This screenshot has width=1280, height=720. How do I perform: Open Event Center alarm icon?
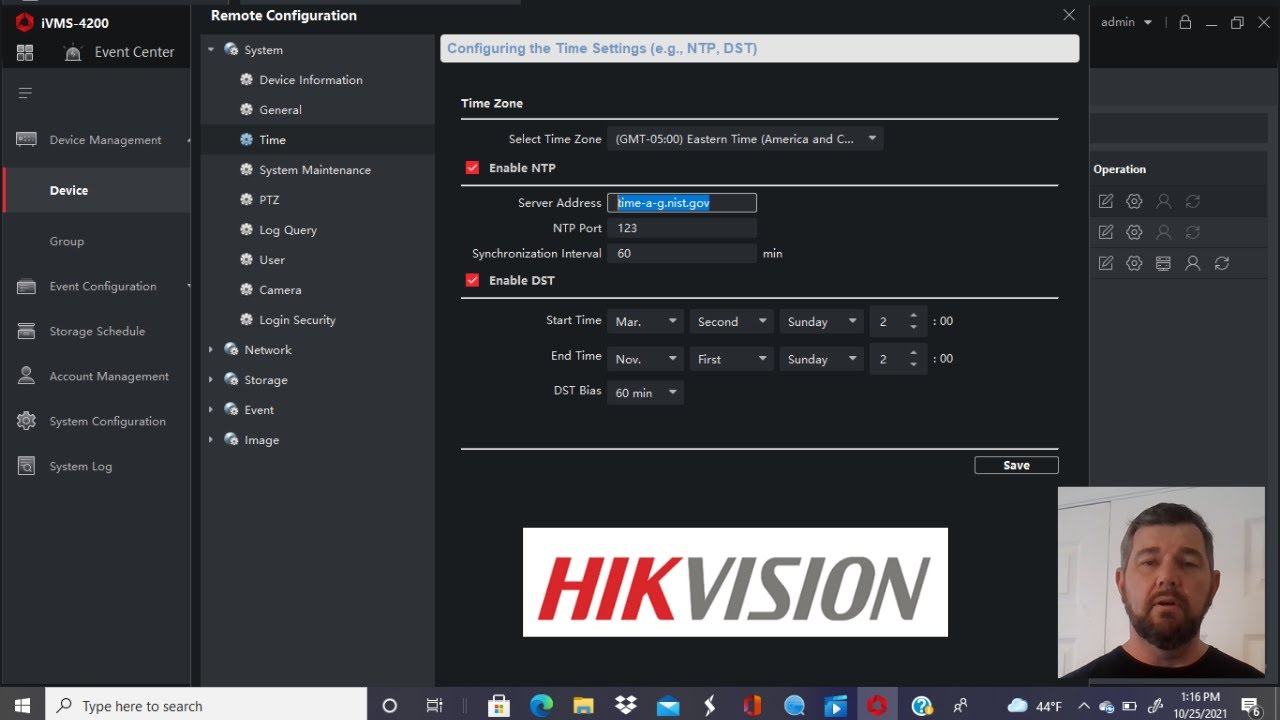[x=73, y=52]
